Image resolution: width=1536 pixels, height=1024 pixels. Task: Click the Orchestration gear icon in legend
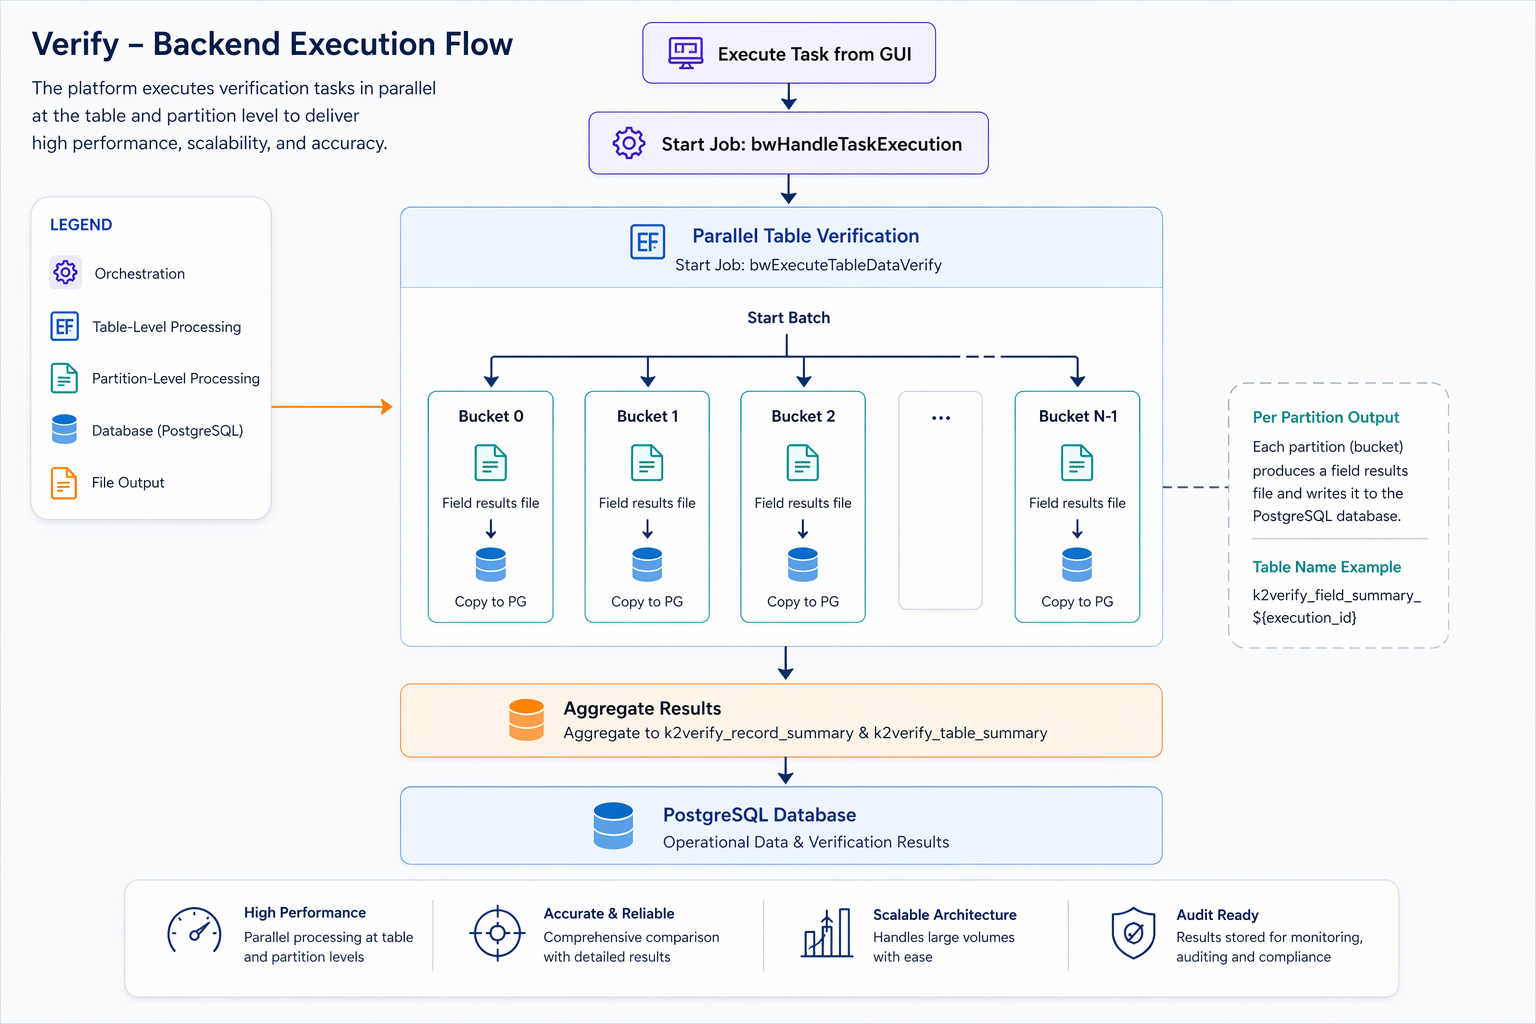click(66, 272)
